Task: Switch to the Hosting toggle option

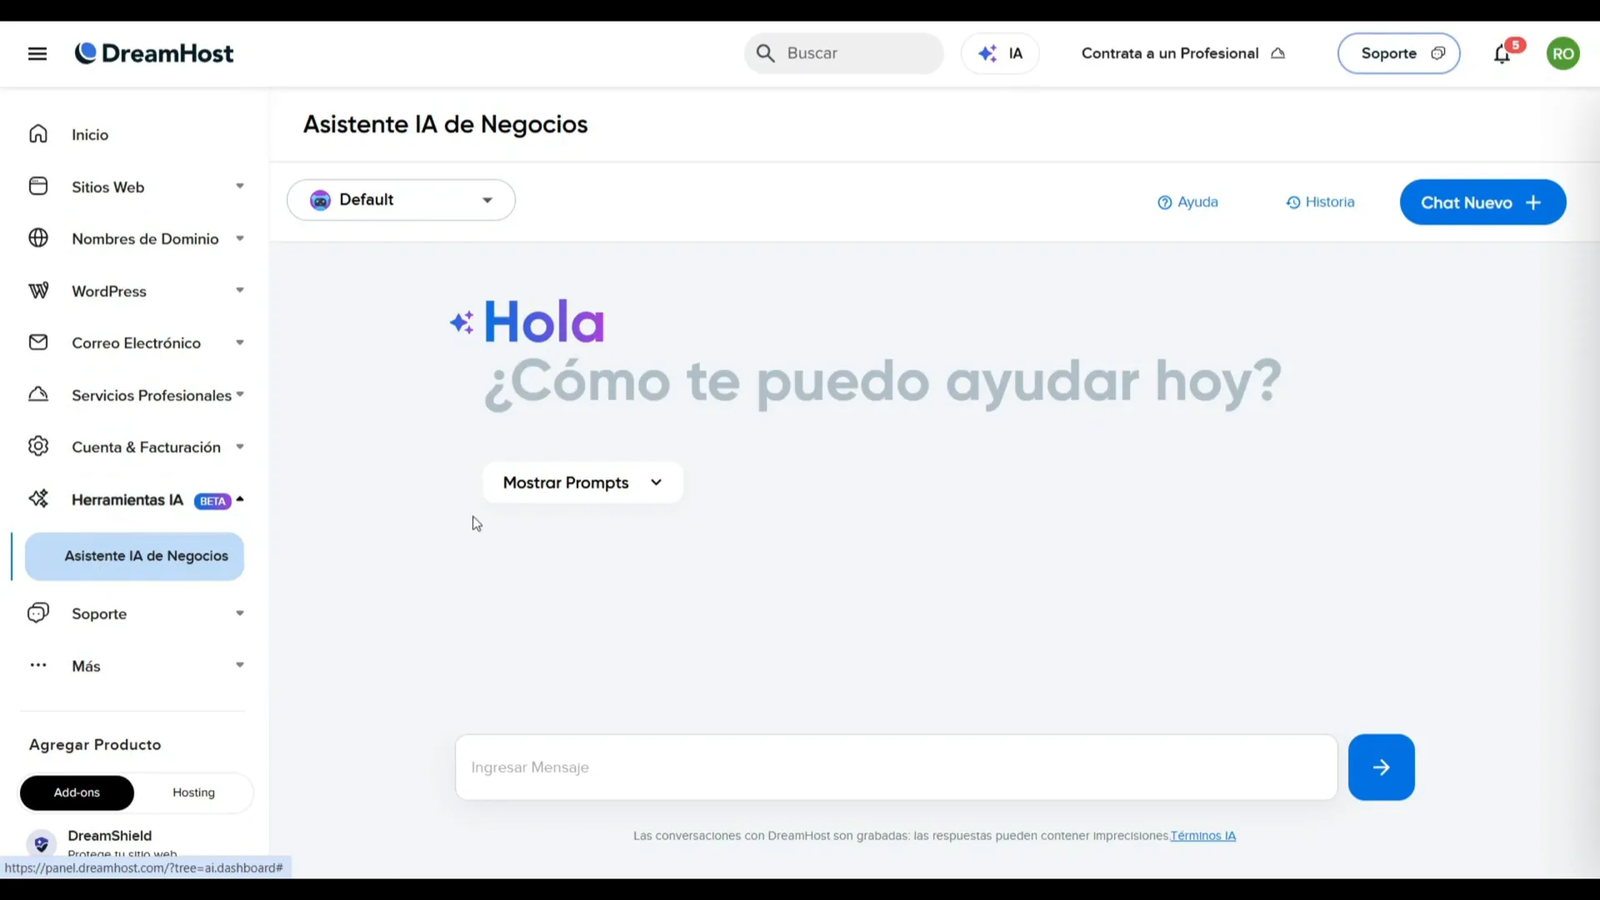Action: [x=193, y=792]
